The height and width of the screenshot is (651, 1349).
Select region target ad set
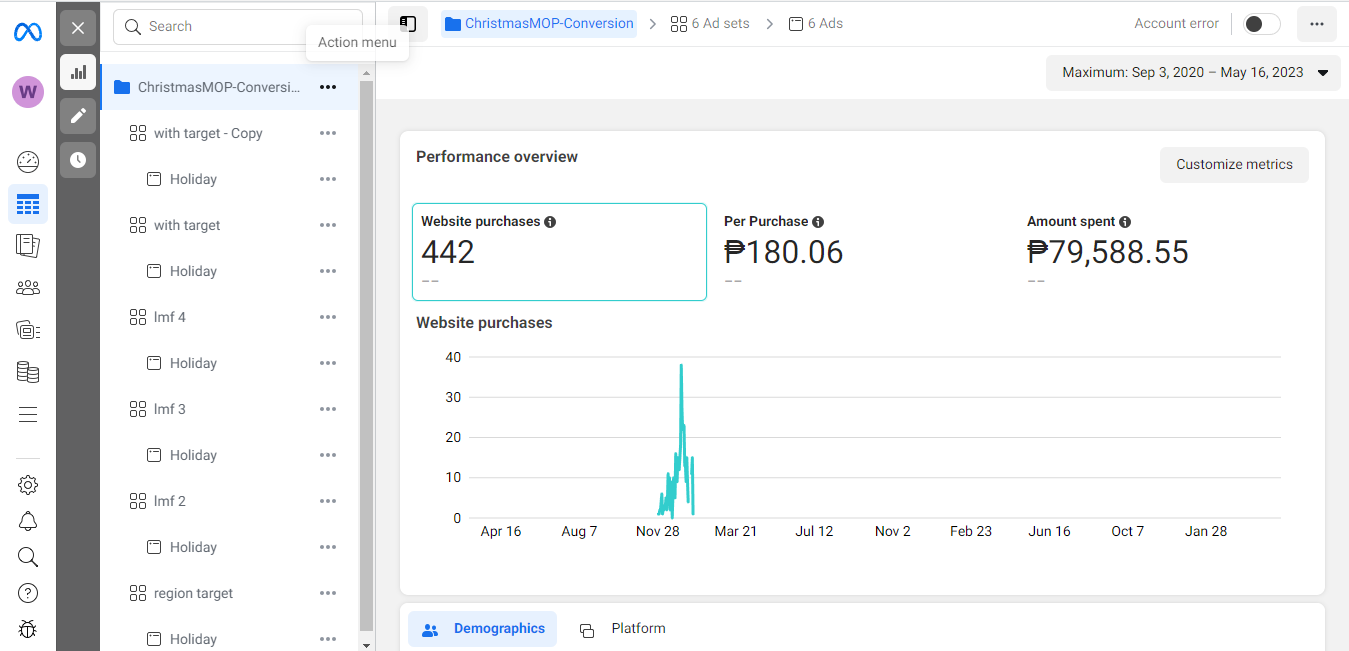(193, 593)
